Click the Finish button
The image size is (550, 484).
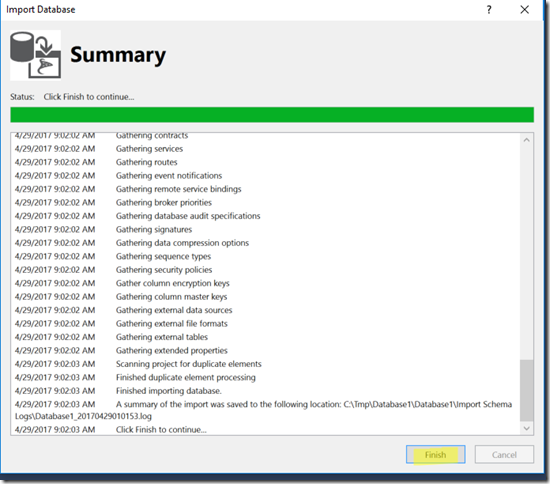pyautogui.click(x=436, y=455)
